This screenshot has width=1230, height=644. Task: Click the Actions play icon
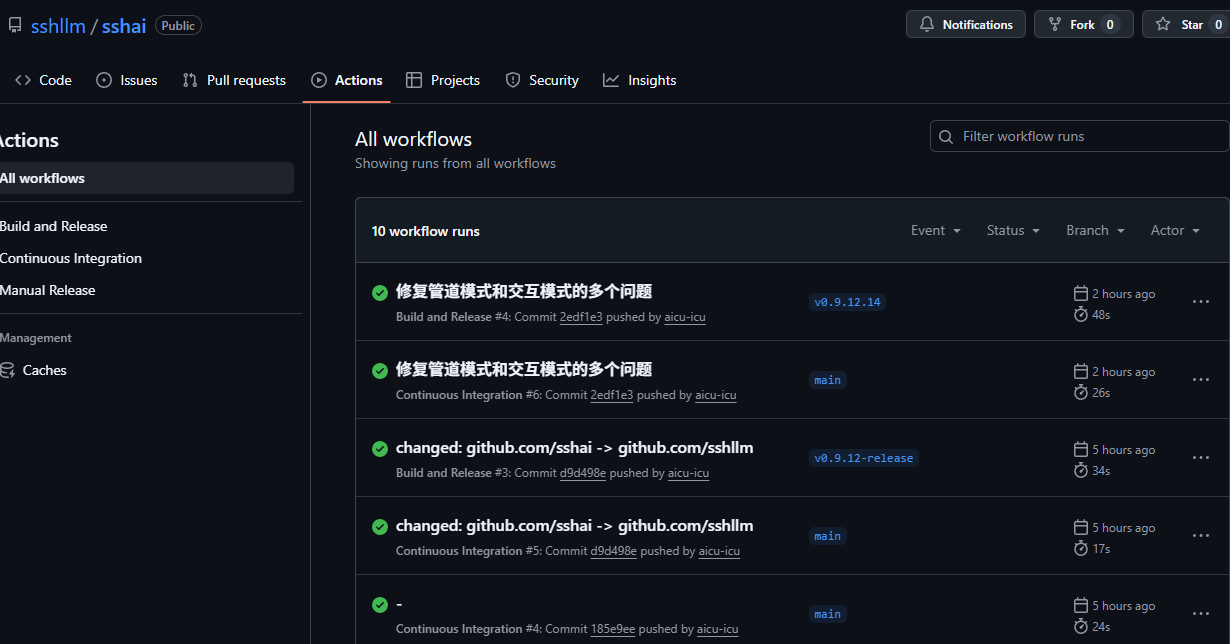319,80
